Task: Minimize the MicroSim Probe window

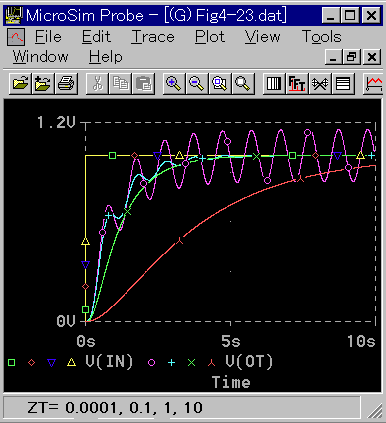Action: click(331, 16)
